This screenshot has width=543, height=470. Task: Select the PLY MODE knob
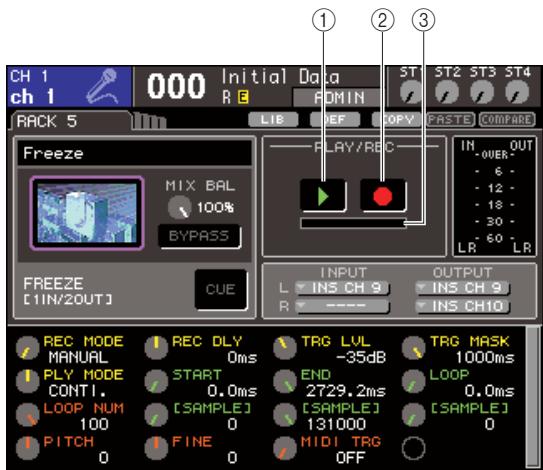(28, 381)
